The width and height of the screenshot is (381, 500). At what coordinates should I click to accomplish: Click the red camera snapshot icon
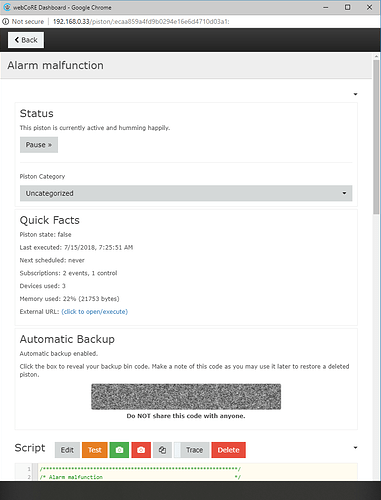[141, 450]
